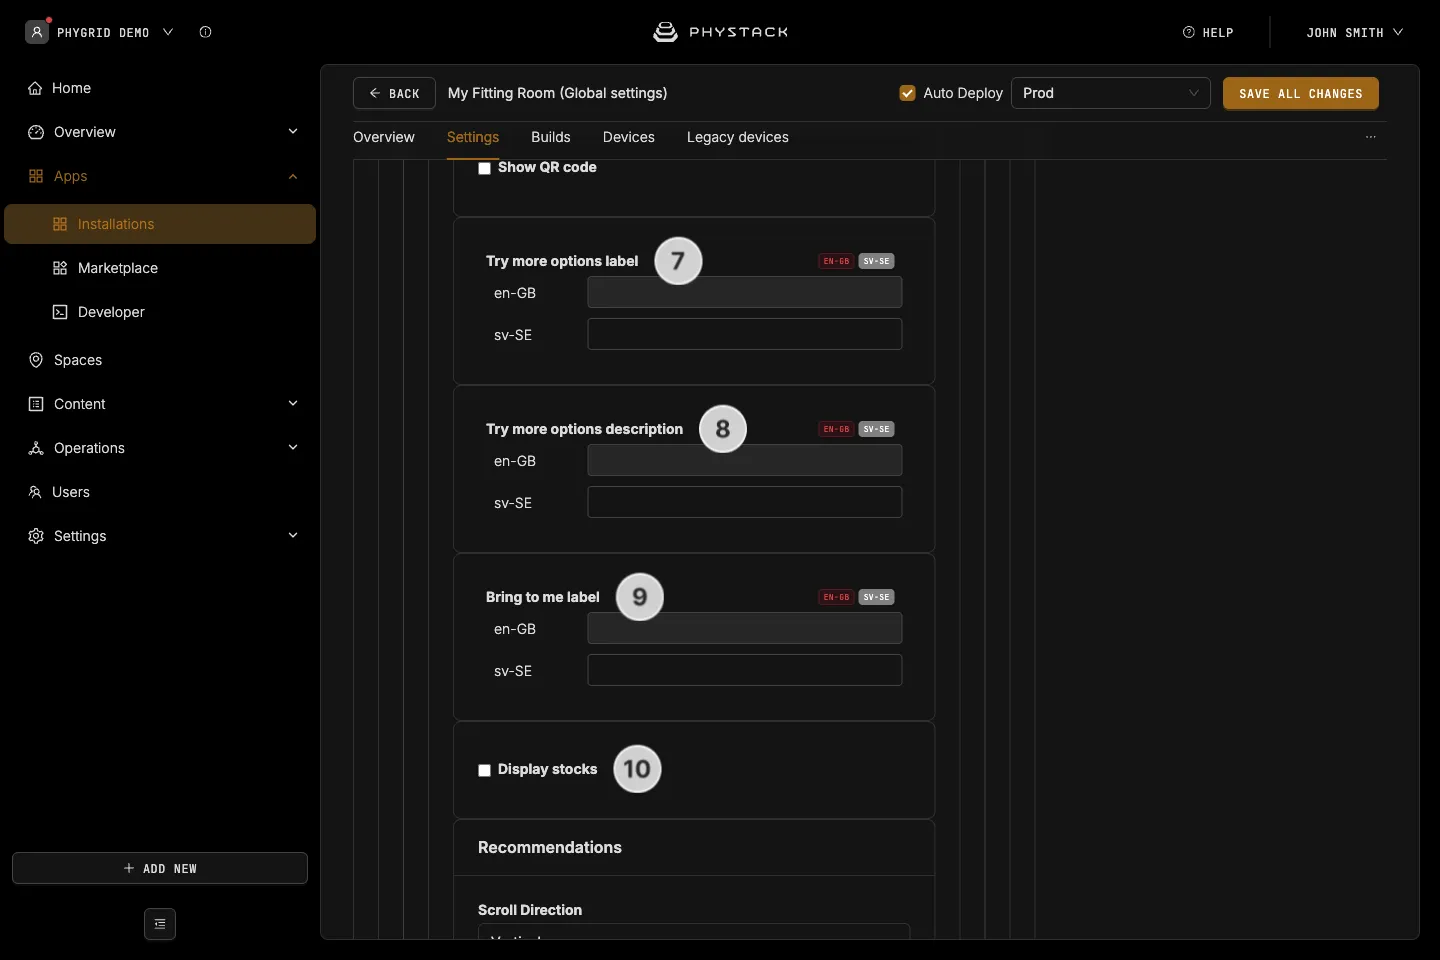Click the Marketplace icon
The height and width of the screenshot is (960, 1440).
point(60,268)
